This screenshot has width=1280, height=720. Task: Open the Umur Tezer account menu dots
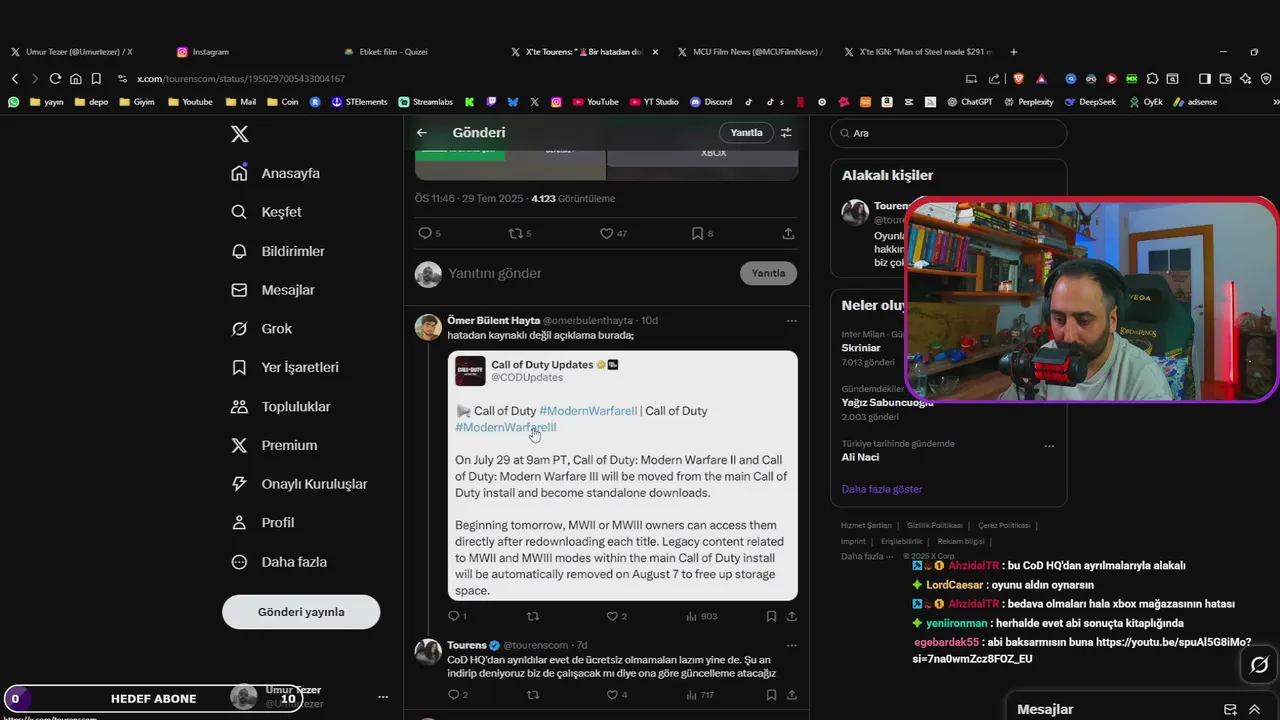click(x=382, y=696)
